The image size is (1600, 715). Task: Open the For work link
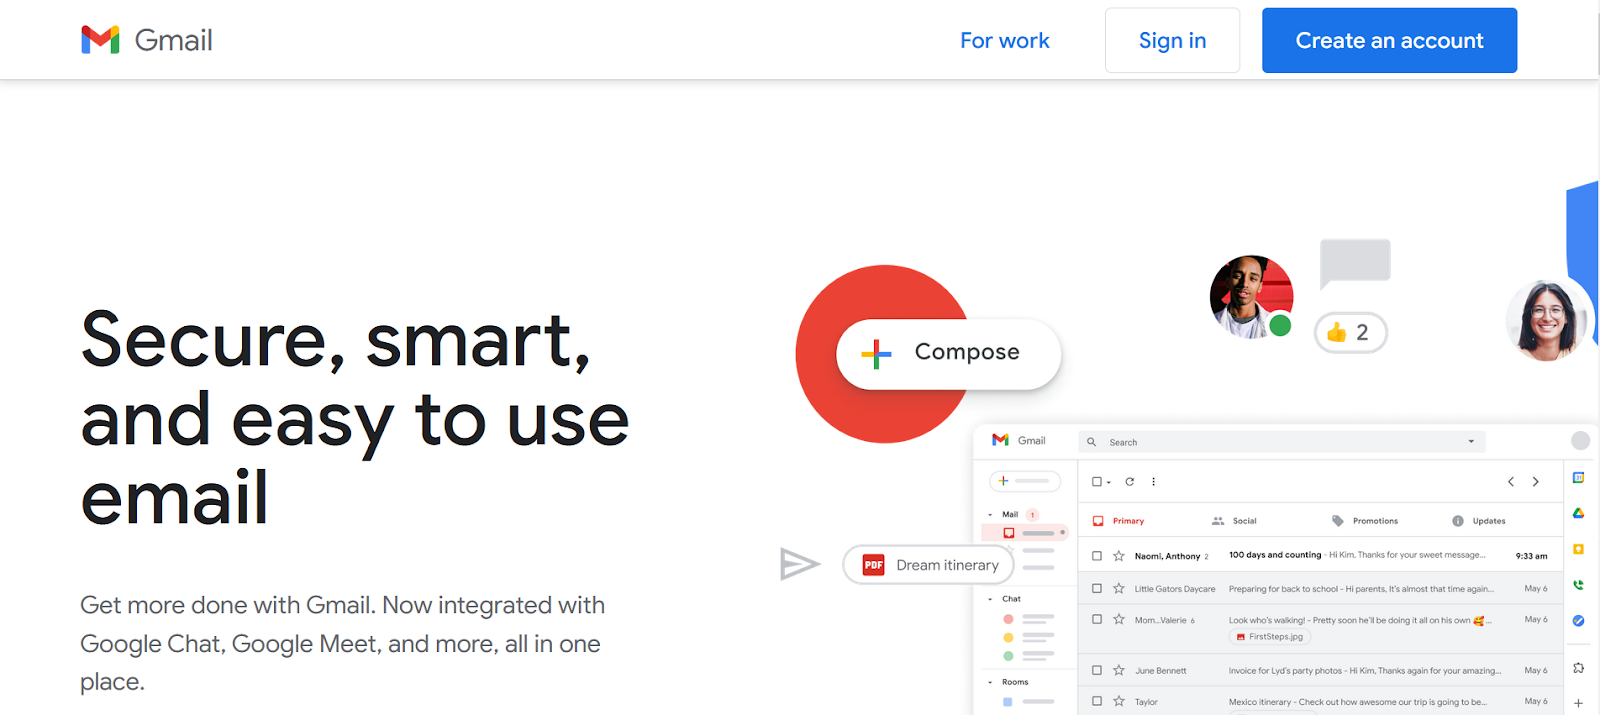(1004, 41)
